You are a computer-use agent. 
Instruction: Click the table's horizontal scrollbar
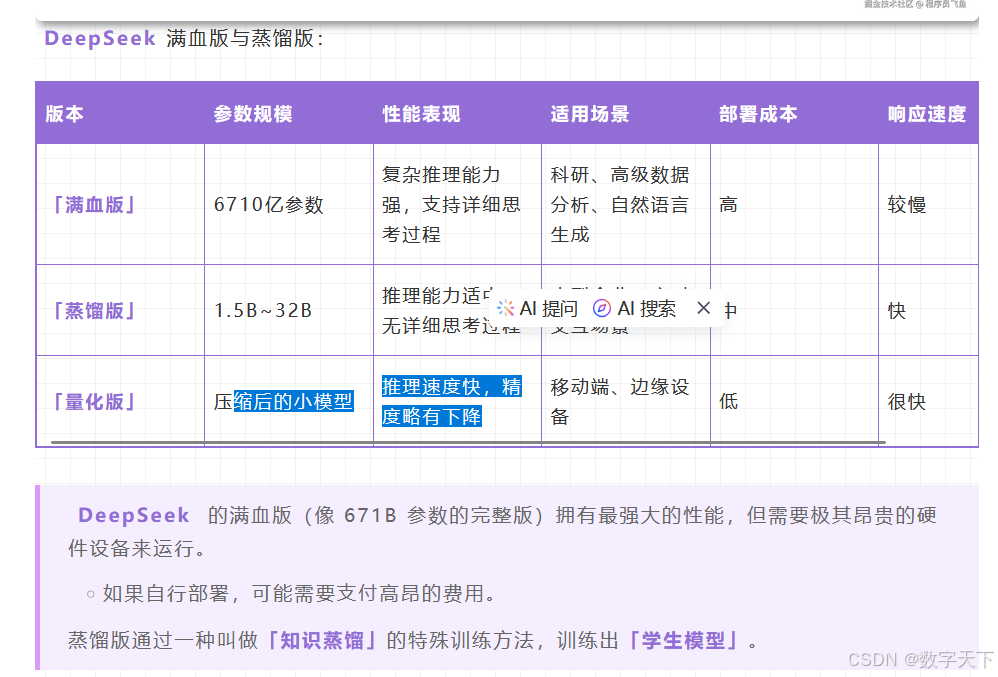point(468,442)
